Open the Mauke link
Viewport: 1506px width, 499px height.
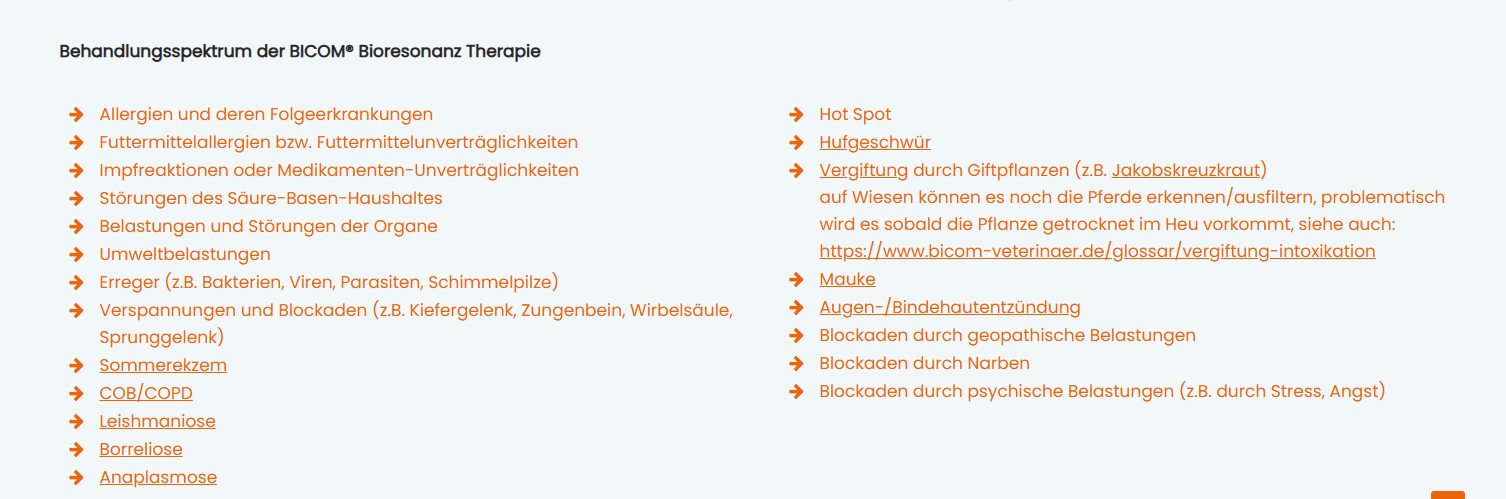coord(847,280)
